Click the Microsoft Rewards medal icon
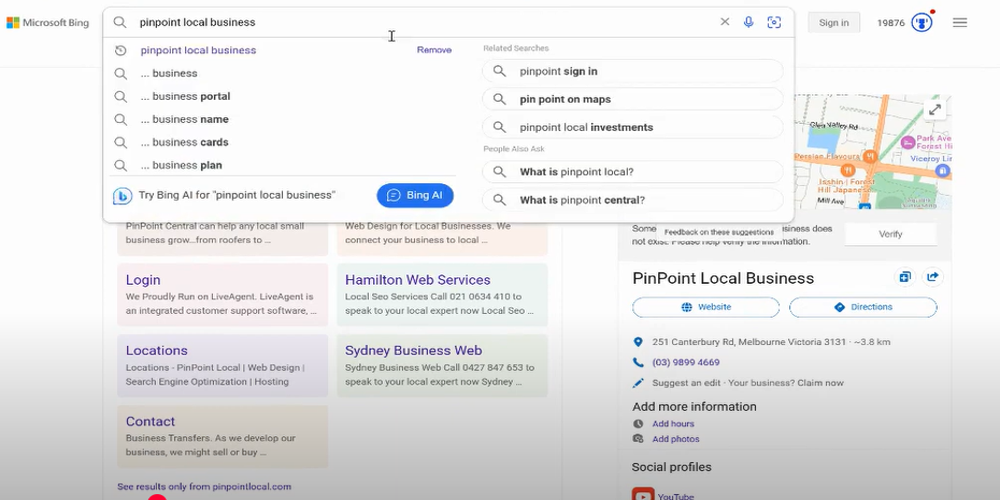 click(x=921, y=22)
